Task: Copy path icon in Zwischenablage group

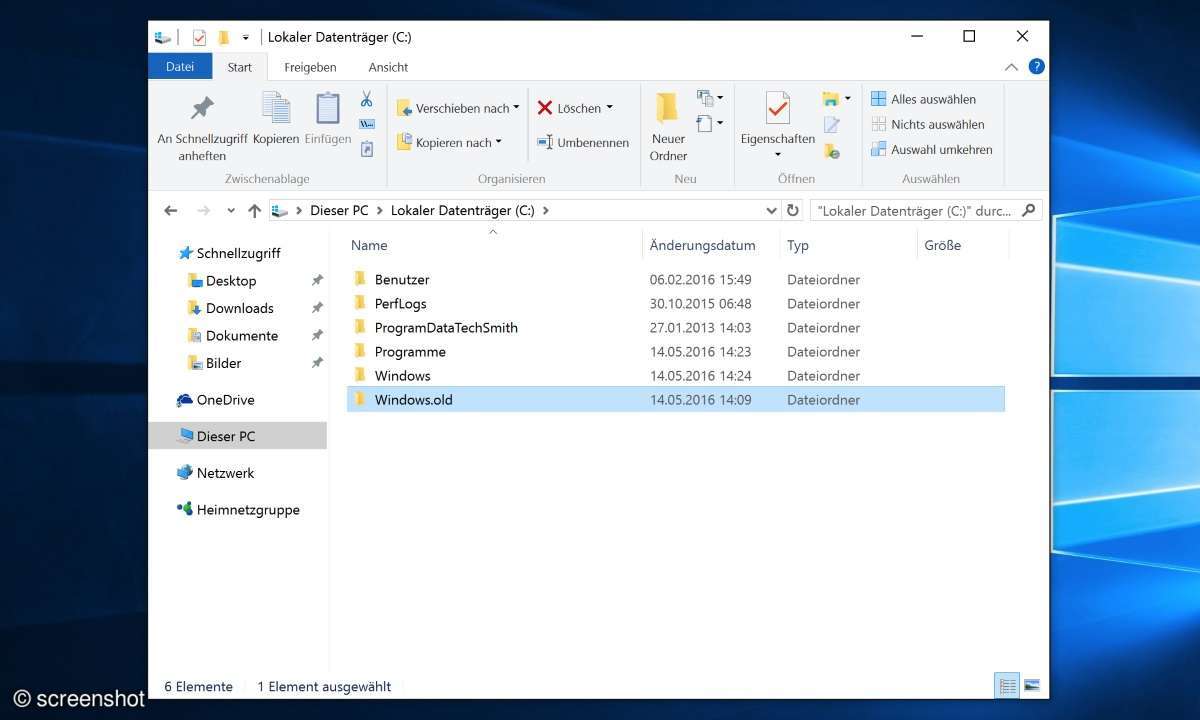Action: (x=367, y=124)
